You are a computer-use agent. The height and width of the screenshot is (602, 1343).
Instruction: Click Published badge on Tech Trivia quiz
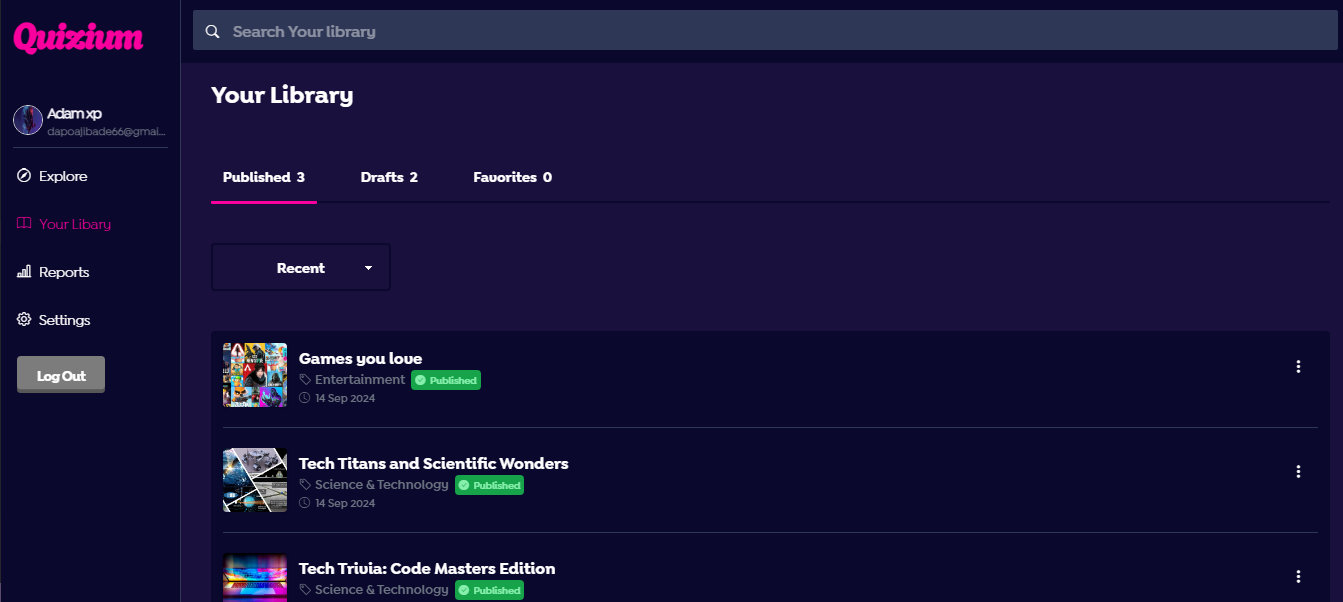(490, 590)
